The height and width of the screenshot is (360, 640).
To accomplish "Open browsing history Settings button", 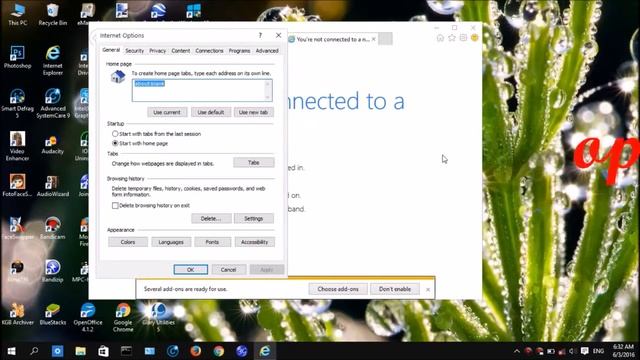I will 253,219.
